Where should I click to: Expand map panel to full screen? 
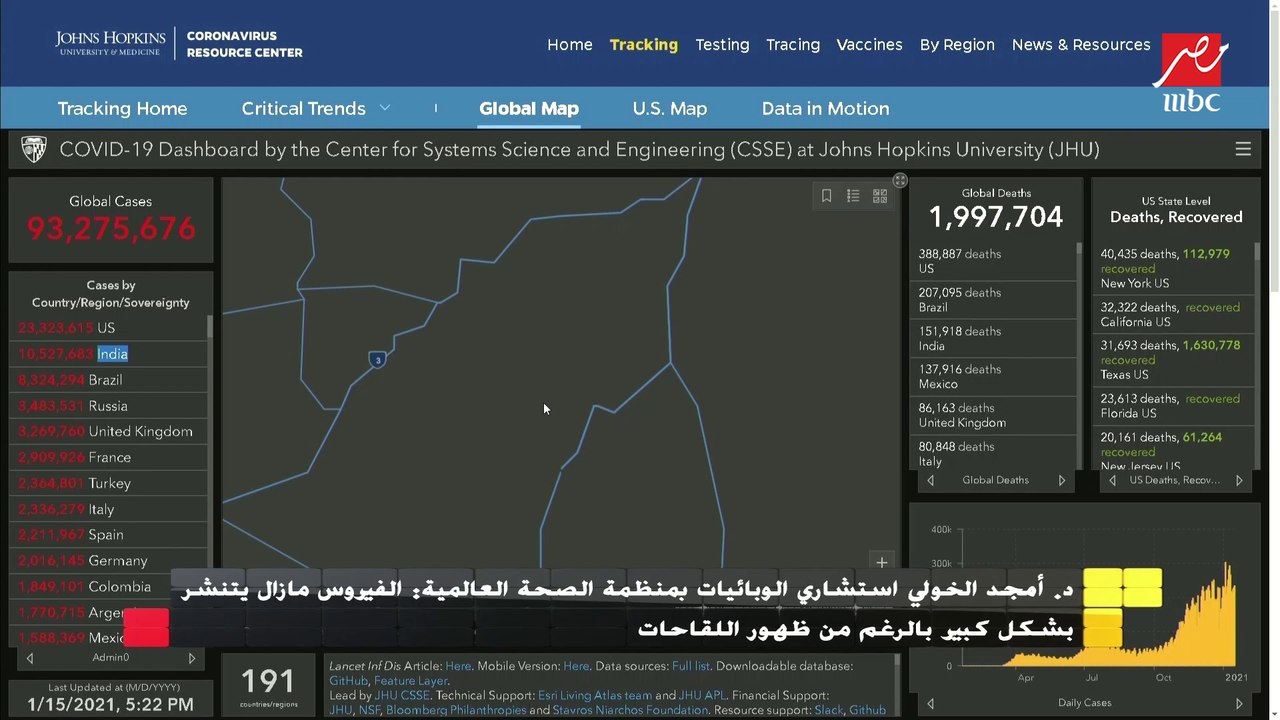click(900, 180)
